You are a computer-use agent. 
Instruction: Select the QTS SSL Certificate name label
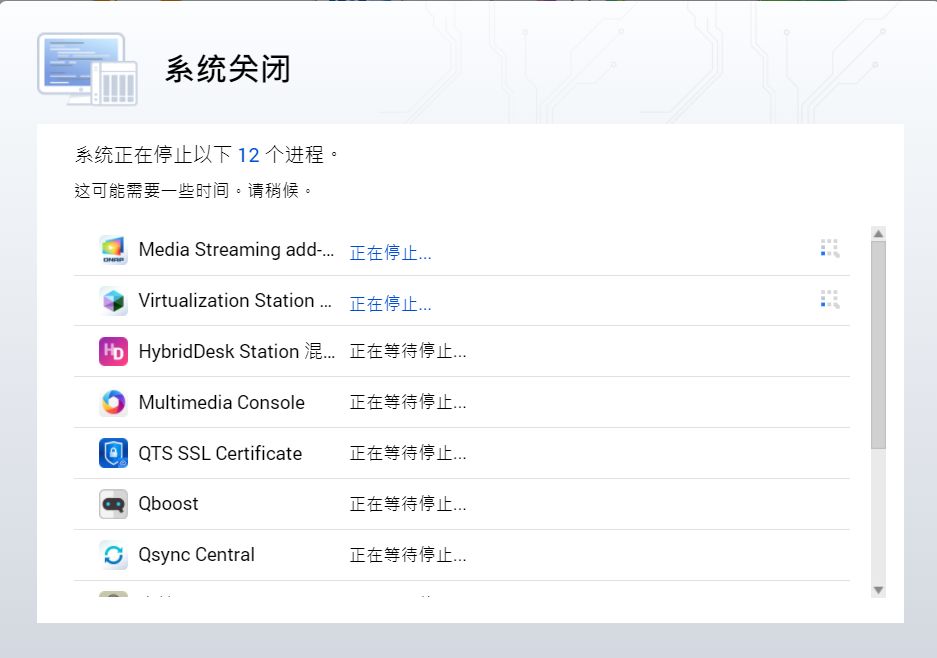point(220,453)
